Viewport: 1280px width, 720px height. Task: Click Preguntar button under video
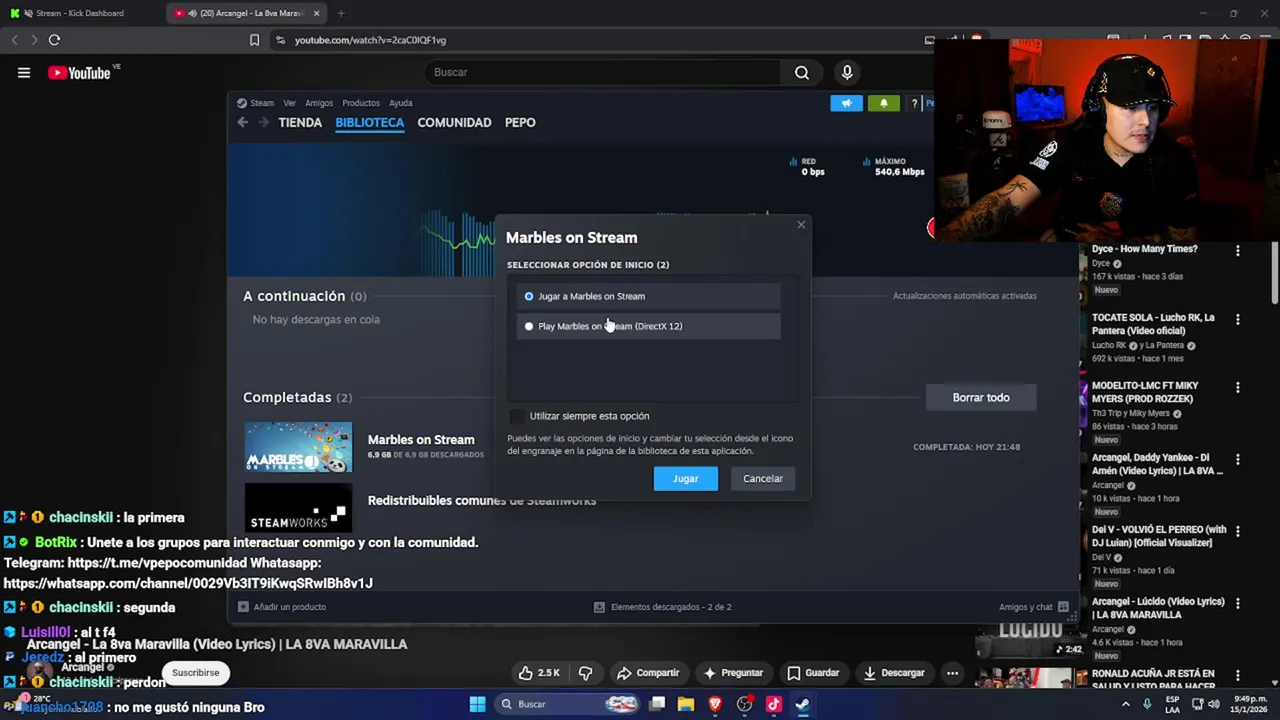click(x=734, y=673)
